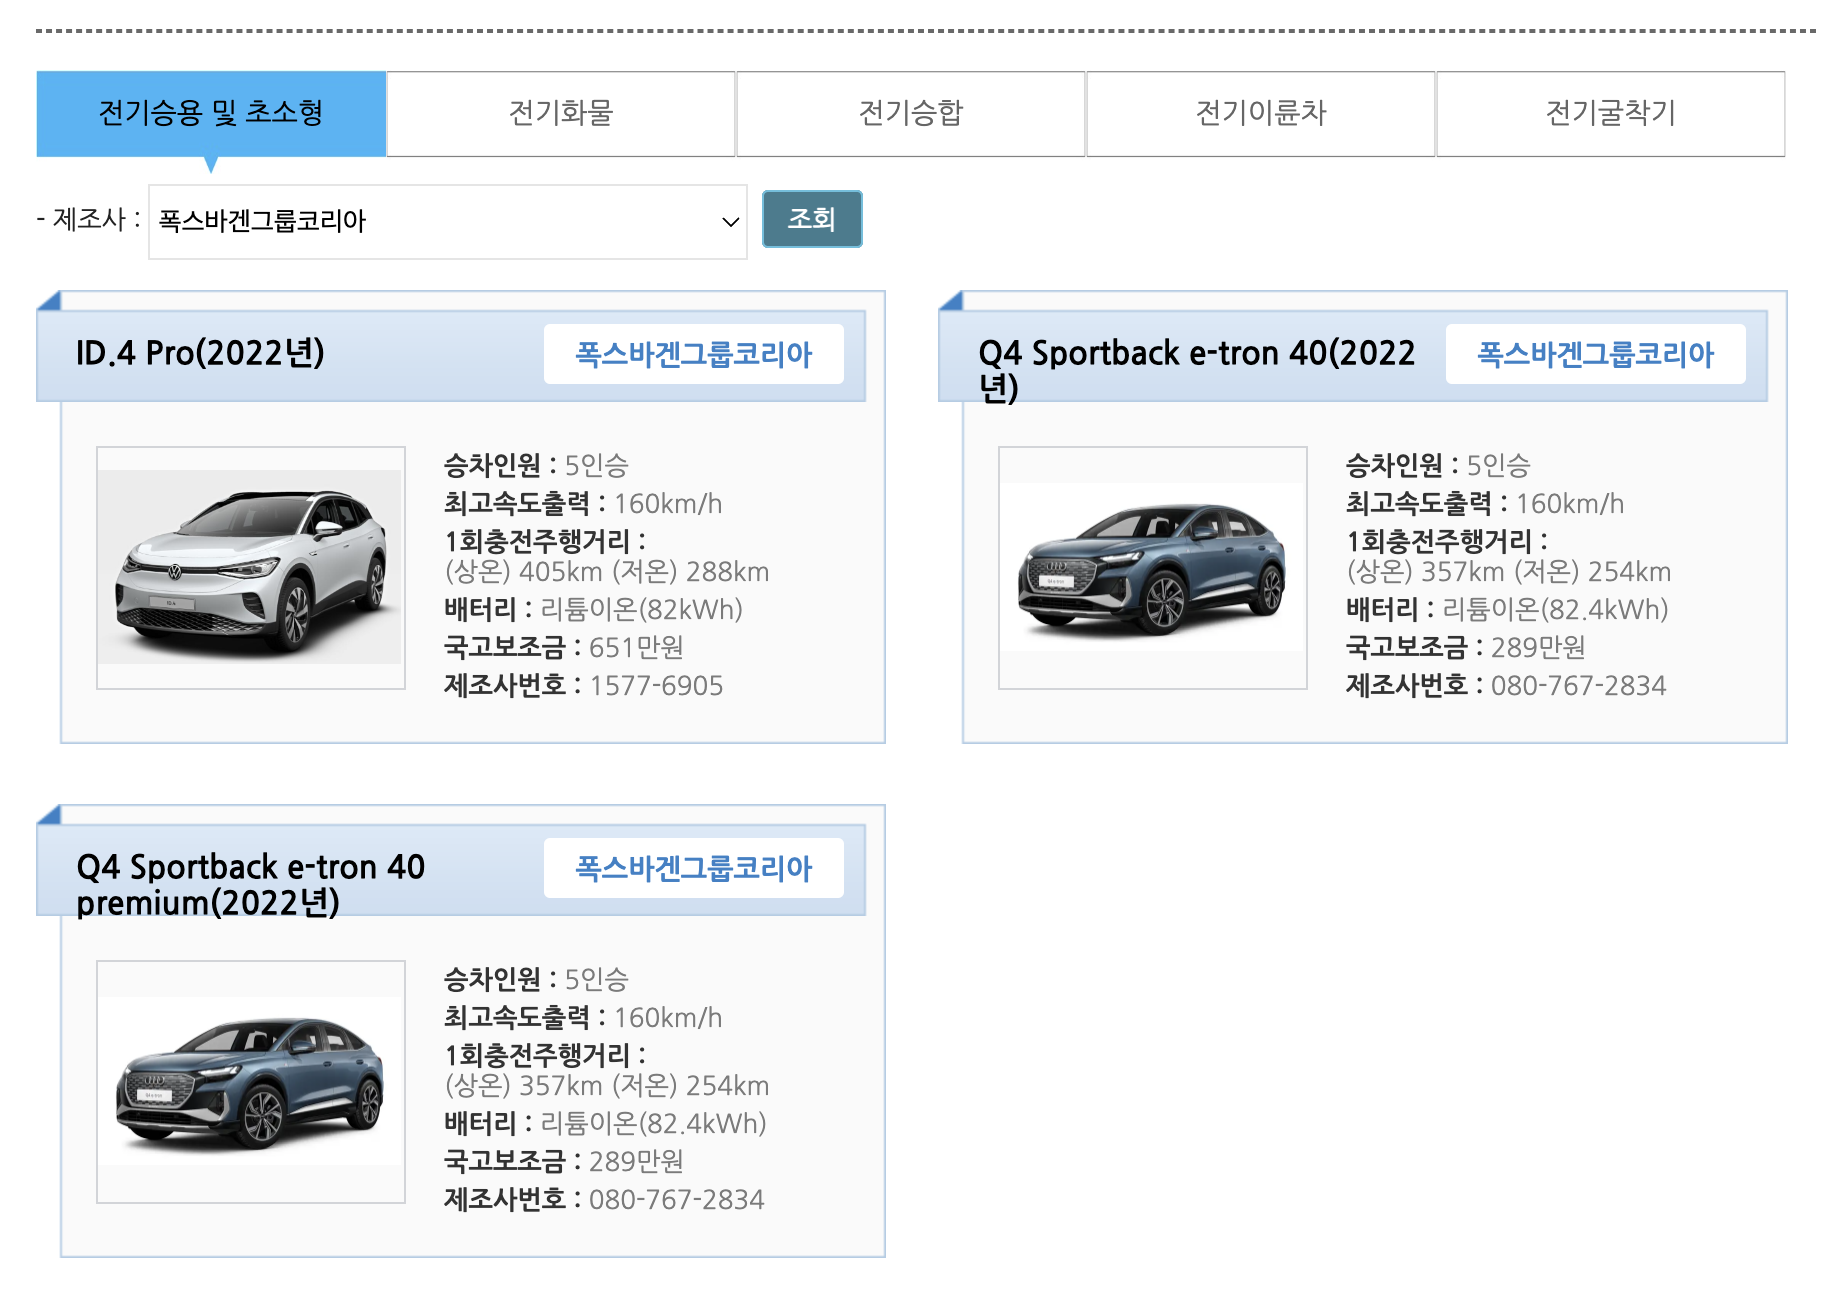Viewport: 1834px width, 1308px height.
Task: Go to the 전기이륜차 tab
Action: [x=1261, y=113]
